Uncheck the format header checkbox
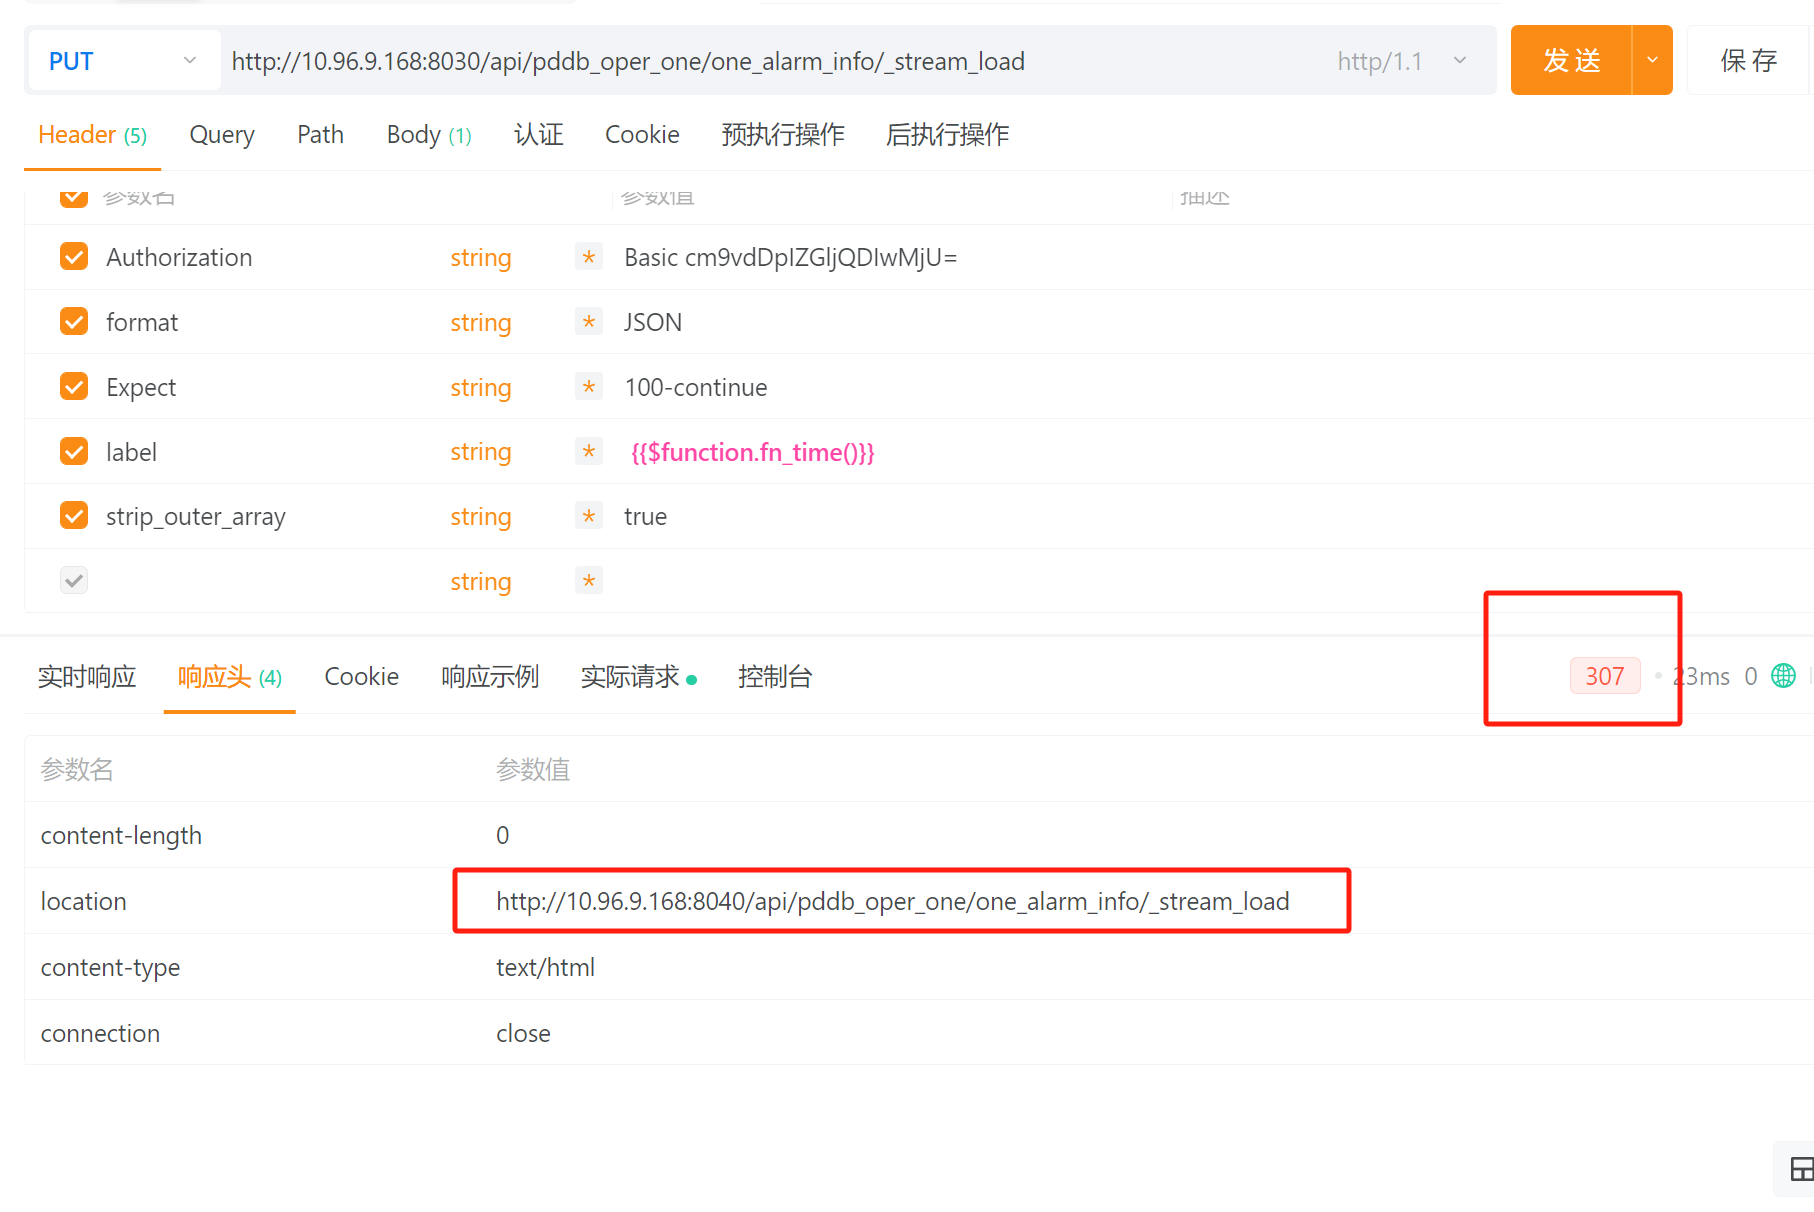 (74, 322)
